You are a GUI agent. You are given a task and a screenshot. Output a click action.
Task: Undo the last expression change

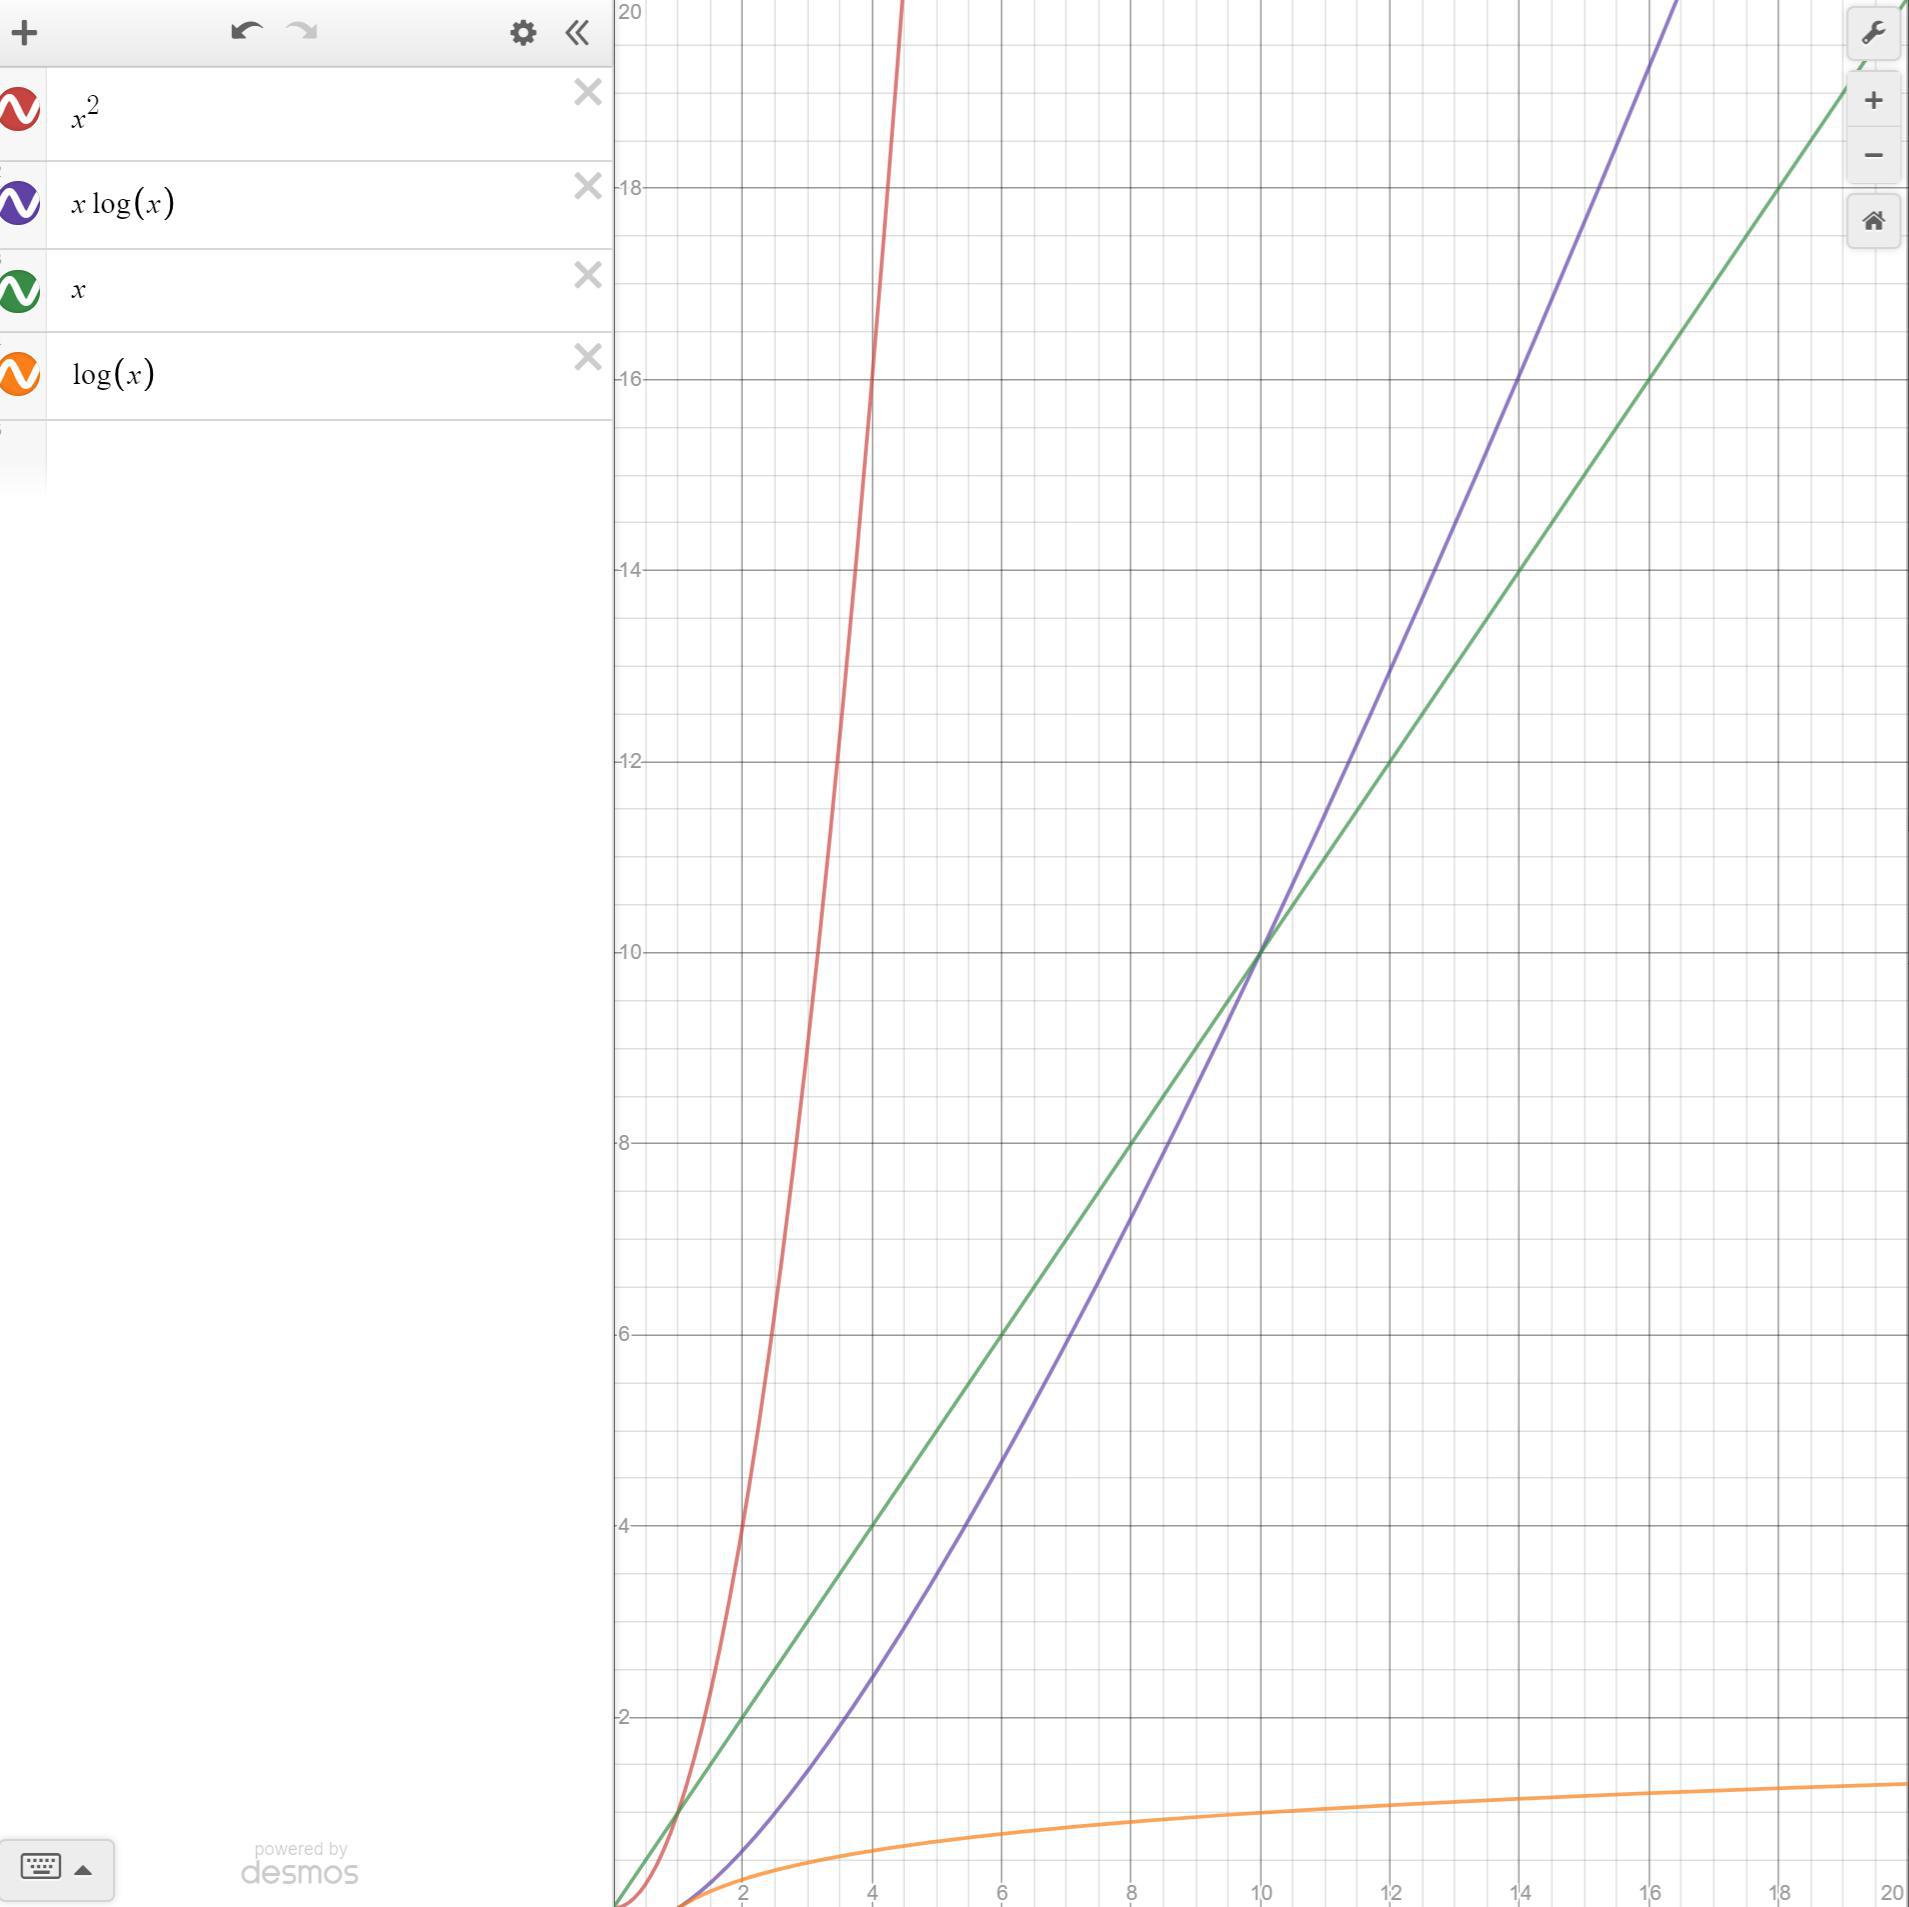pos(246,32)
